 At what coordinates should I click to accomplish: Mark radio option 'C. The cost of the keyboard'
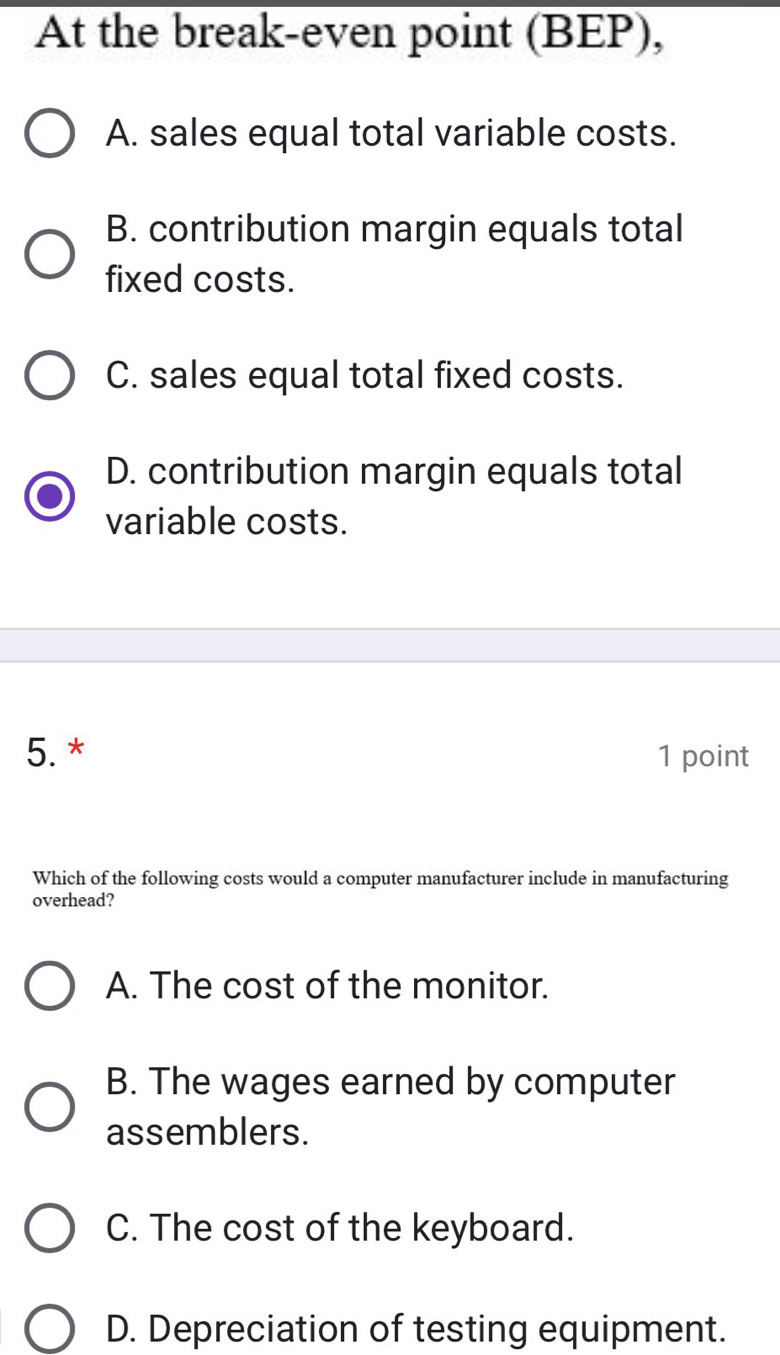tap(49, 1229)
